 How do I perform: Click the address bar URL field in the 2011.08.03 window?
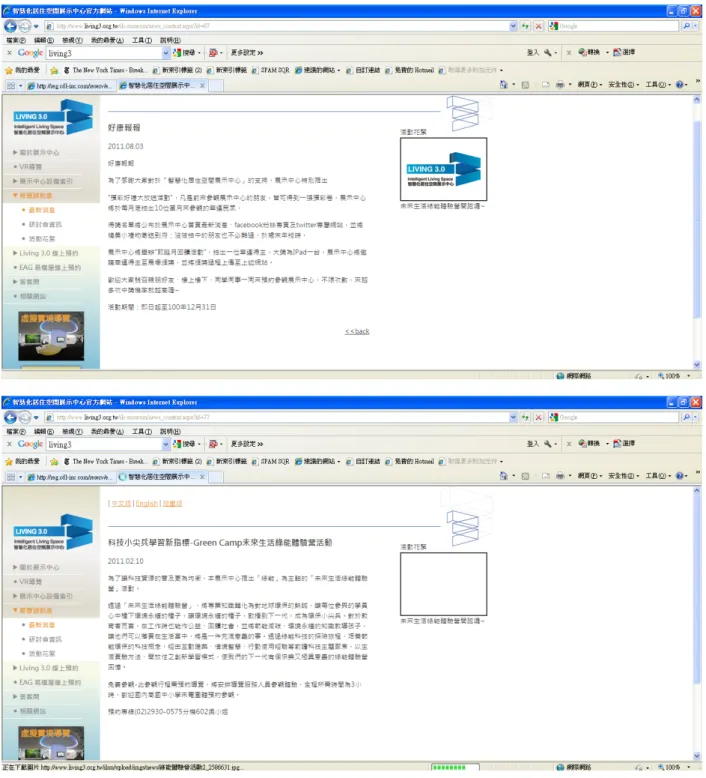click(x=277, y=26)
